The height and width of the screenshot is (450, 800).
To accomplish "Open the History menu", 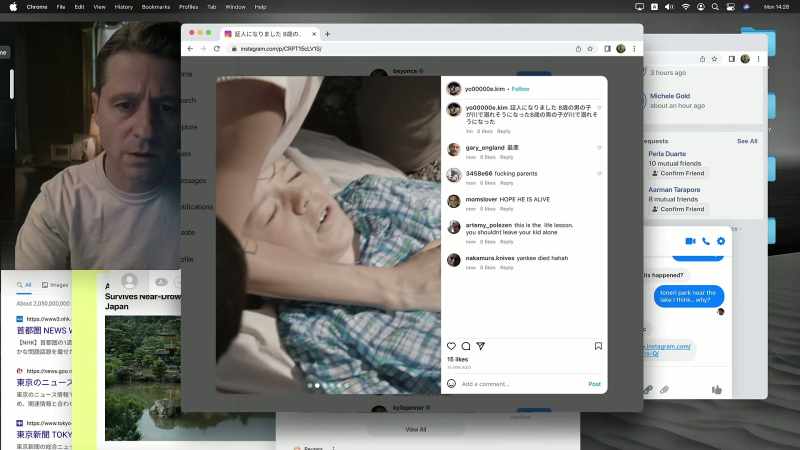I will point(123,7).
